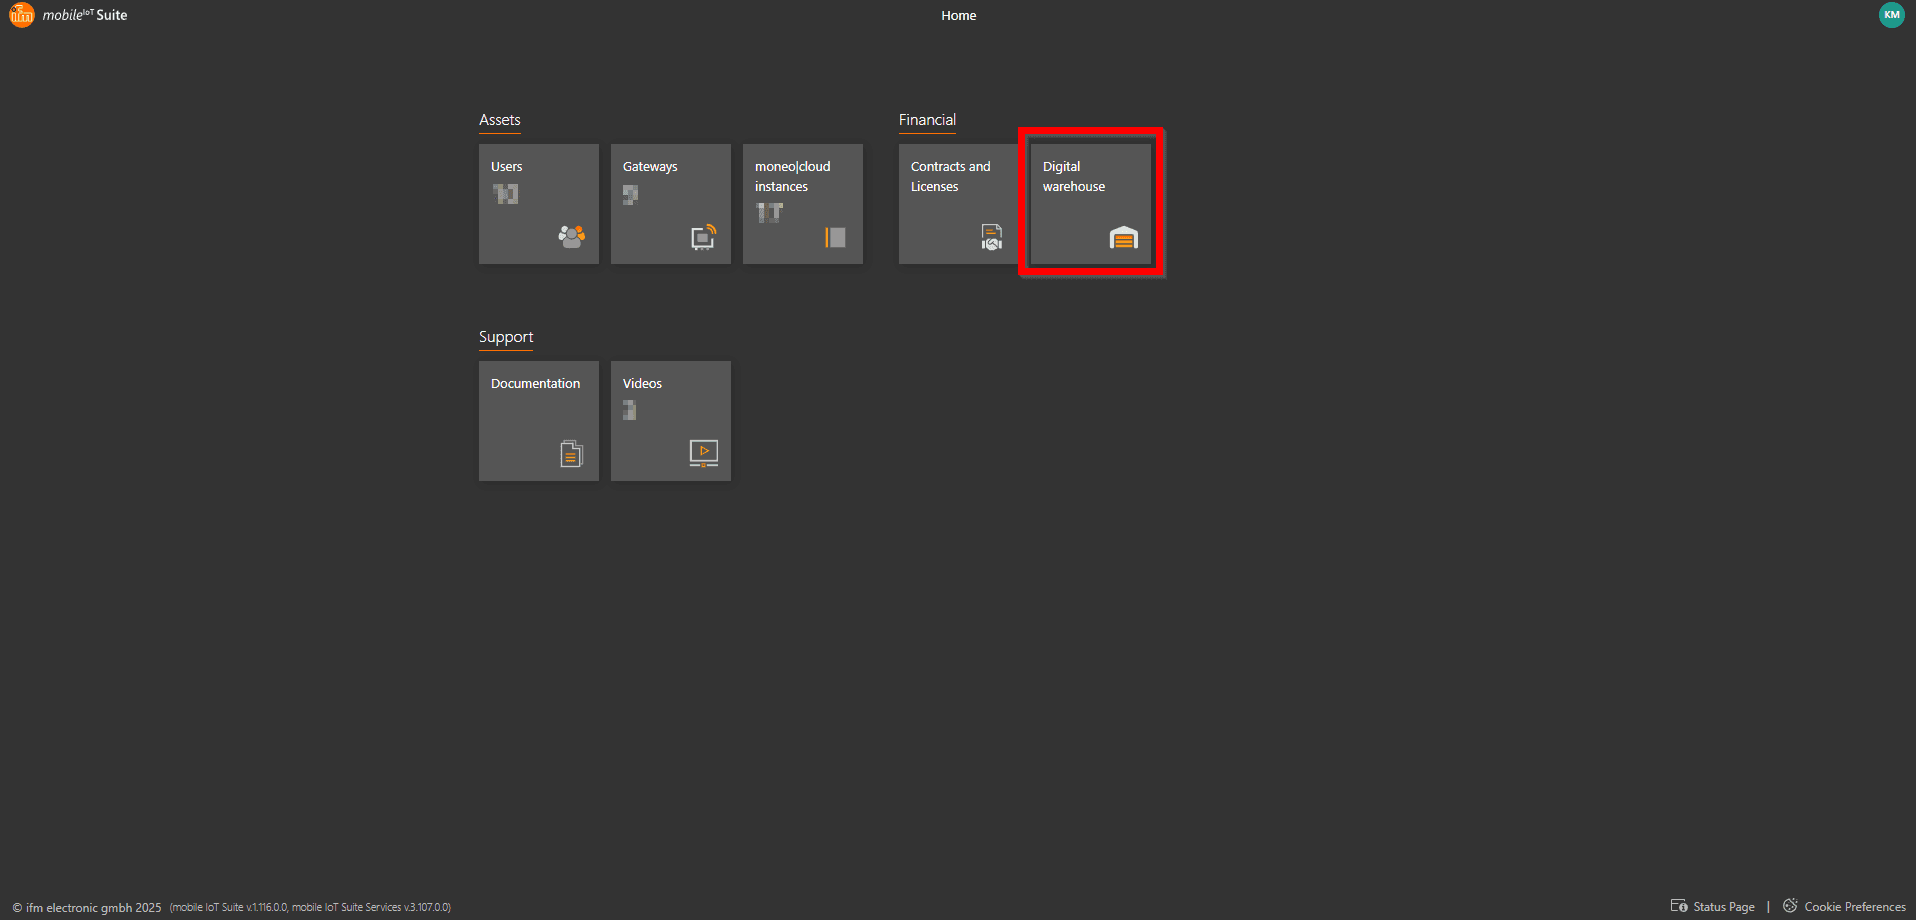
Task: Open Contracts and Licenses label
Action: pyautogui.click(x=950, y=177)
